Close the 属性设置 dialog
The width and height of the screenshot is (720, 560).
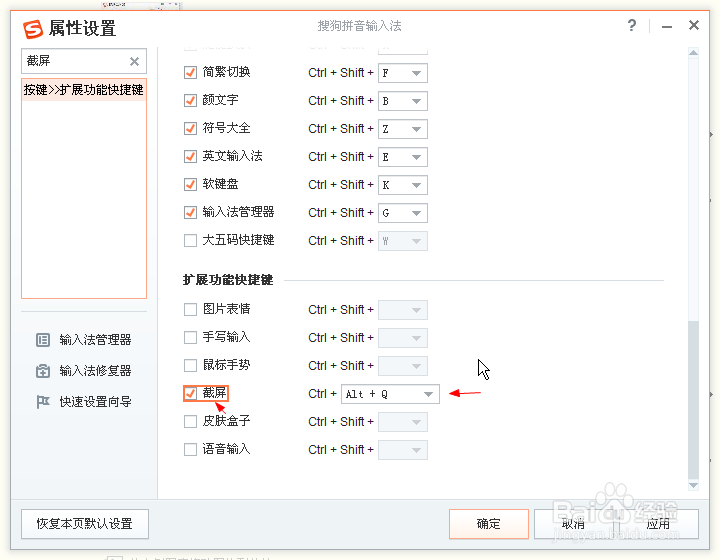click(x=694, y=25)
